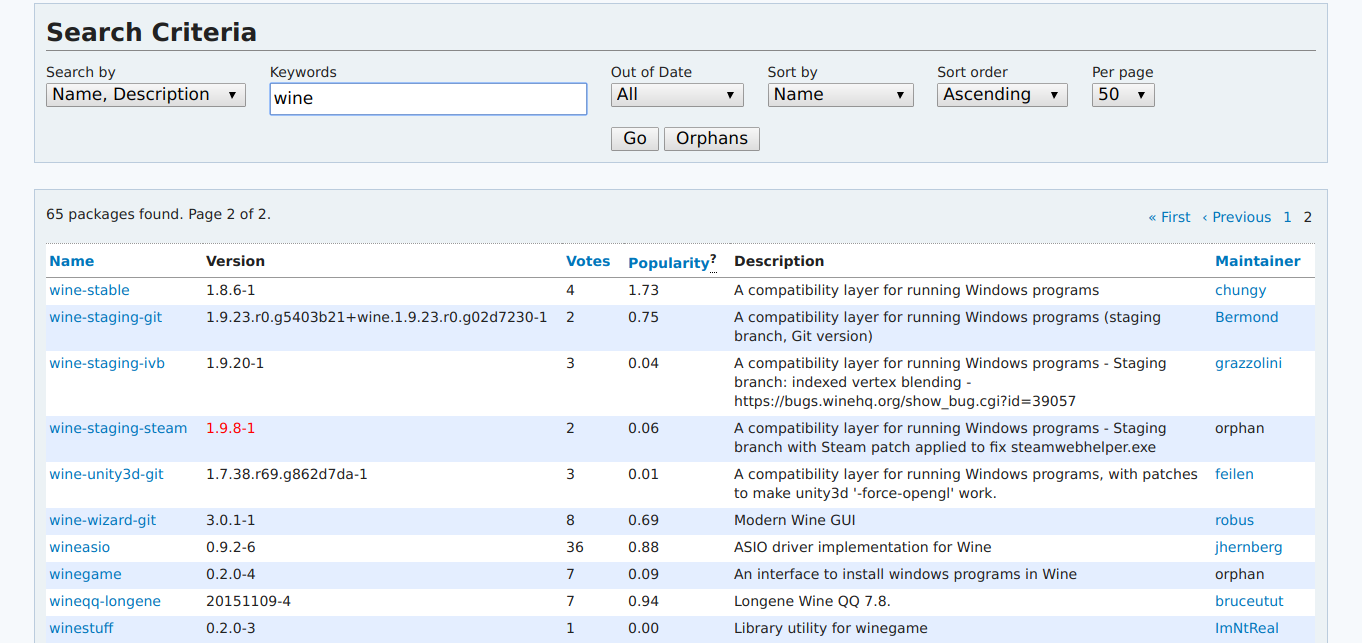The height and width of the screenshot is (643, 1362).
Task: Open the Search by dropdown
Action: click(x=146, y=95)
